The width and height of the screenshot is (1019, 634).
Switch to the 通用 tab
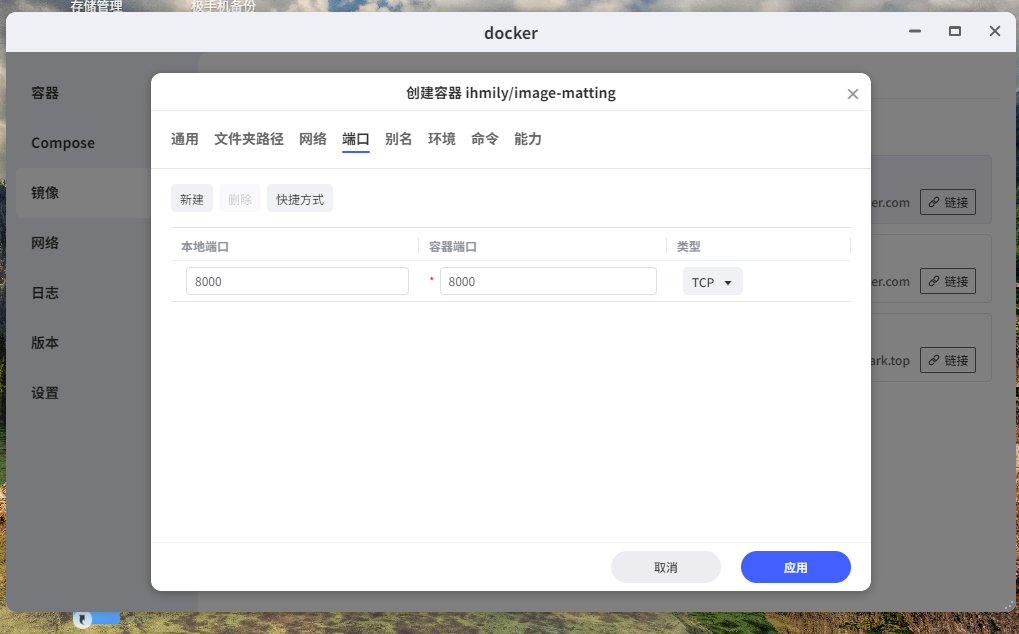[x=185, y=139]
